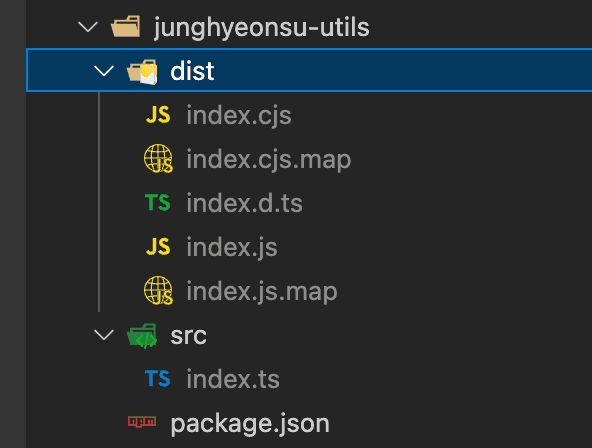Select the index.d.ts declaration file
592x448 pixels.
[309, 203]
